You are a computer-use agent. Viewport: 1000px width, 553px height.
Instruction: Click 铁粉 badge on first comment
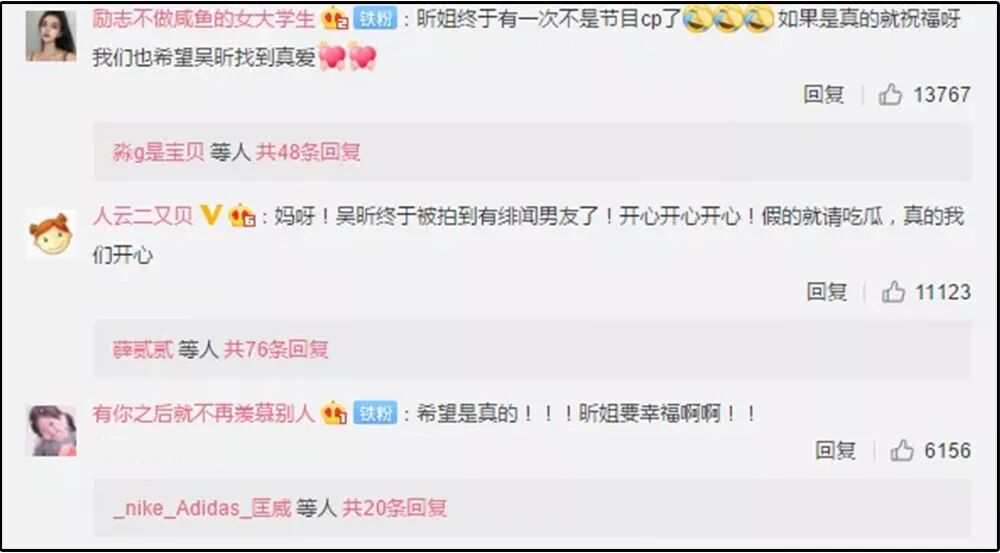point(374,19)
